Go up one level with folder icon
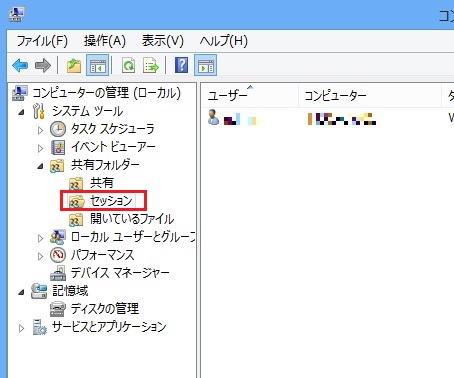 point(74,65)
